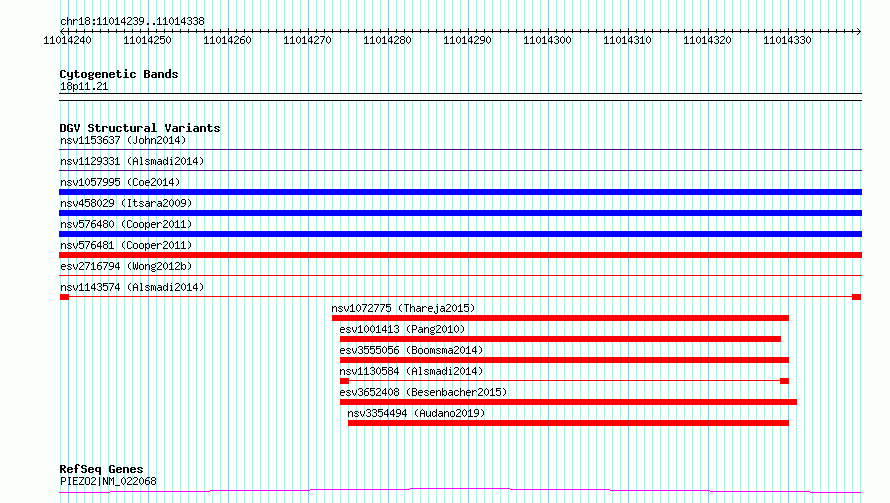Click the blue bar under nsv458029

tap(460, 213)
